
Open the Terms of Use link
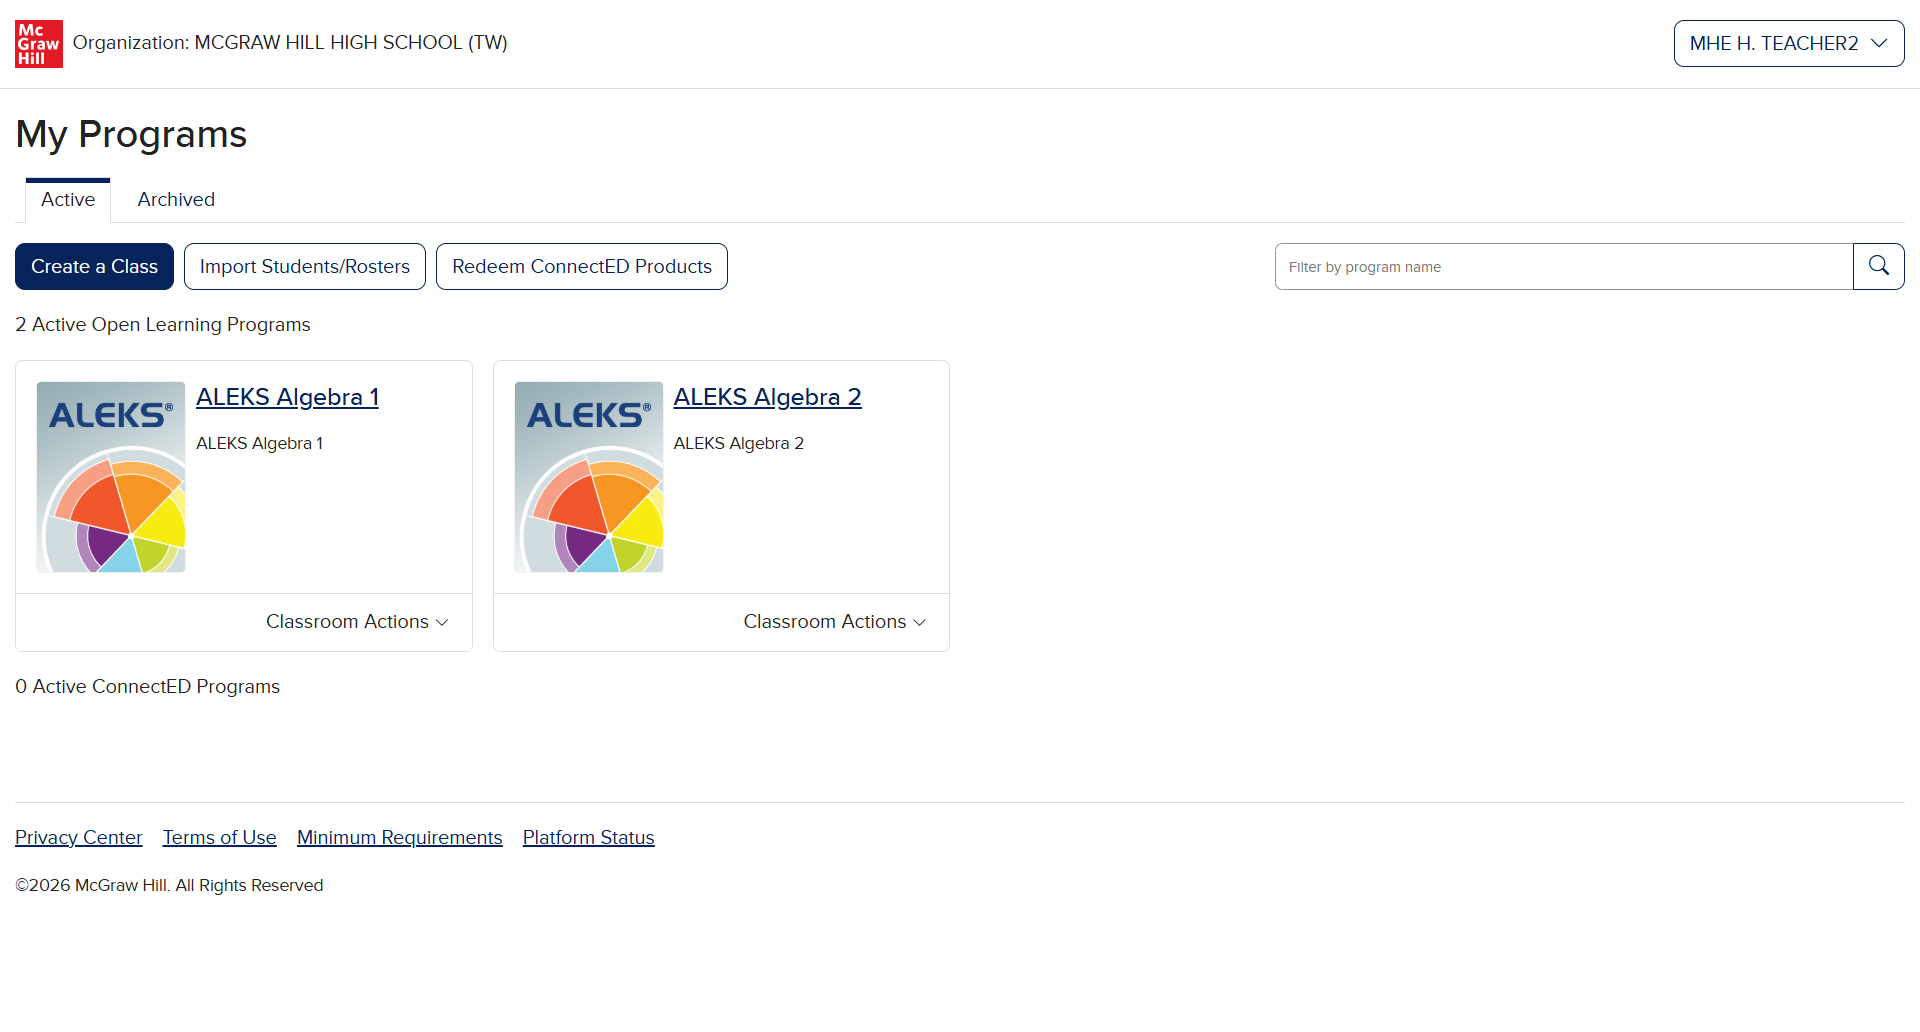[220, 837]
